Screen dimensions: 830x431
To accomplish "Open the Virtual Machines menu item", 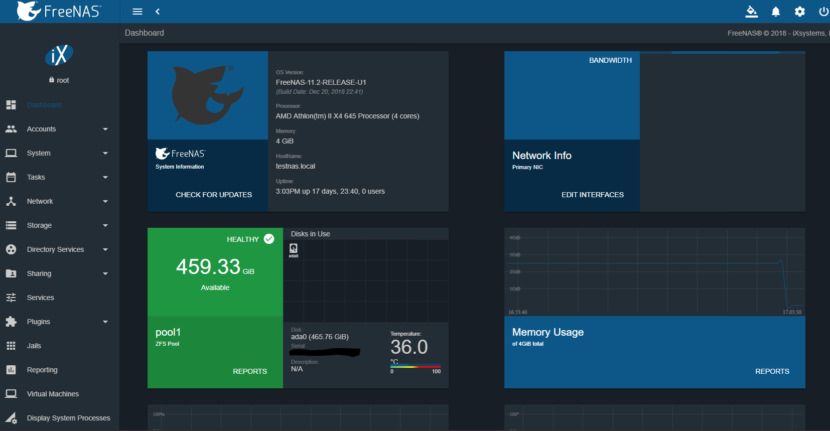I will (x=59, y=394).
